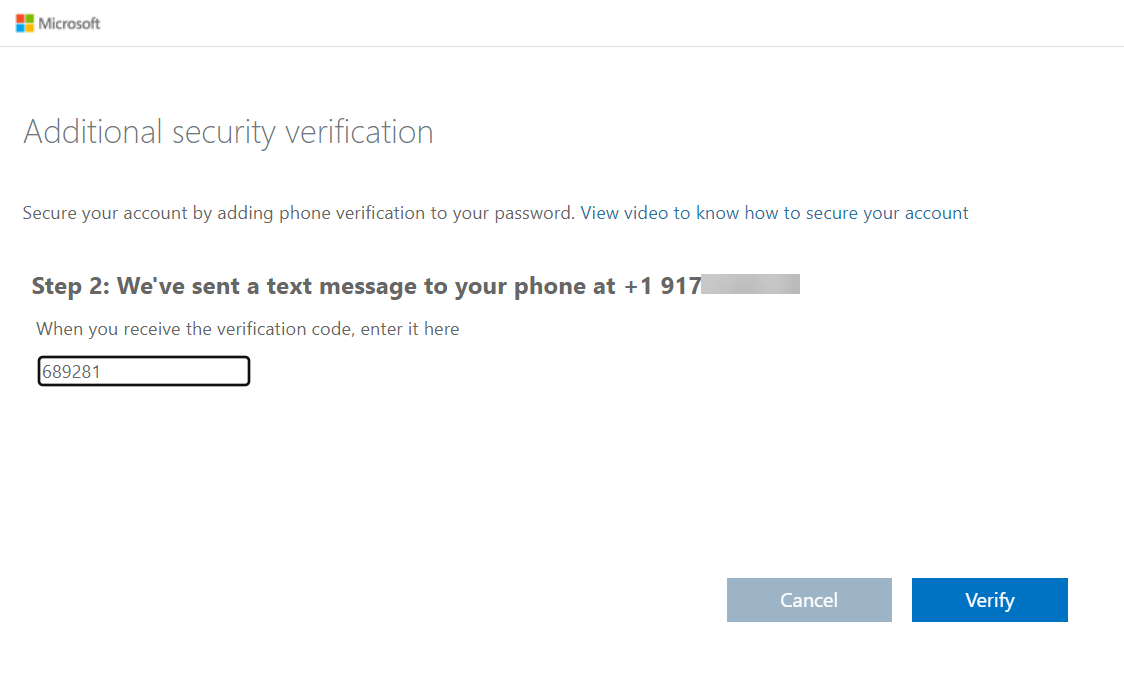Click the blue link ending in 'your account'

(774, 212)
